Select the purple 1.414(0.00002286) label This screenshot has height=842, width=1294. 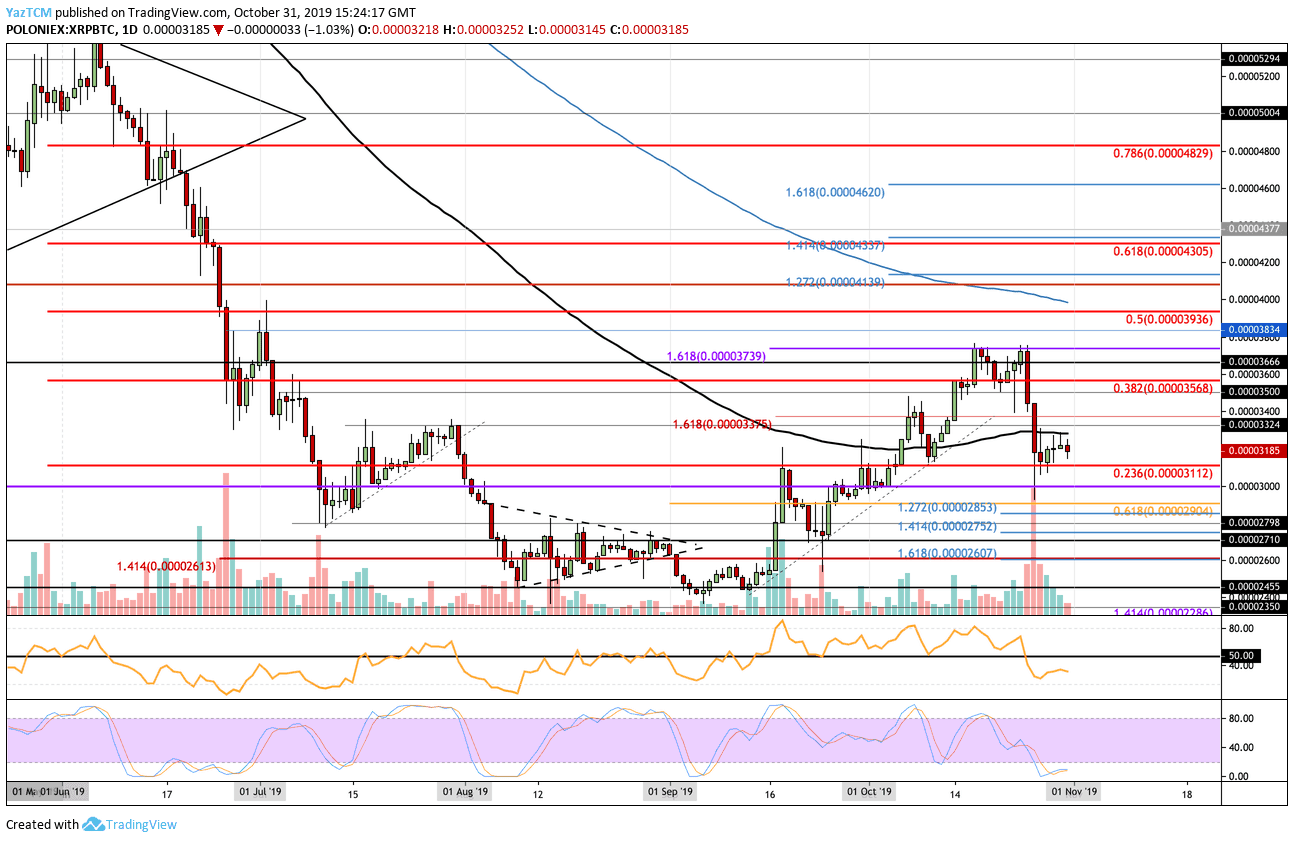(x=1161, y=612)
